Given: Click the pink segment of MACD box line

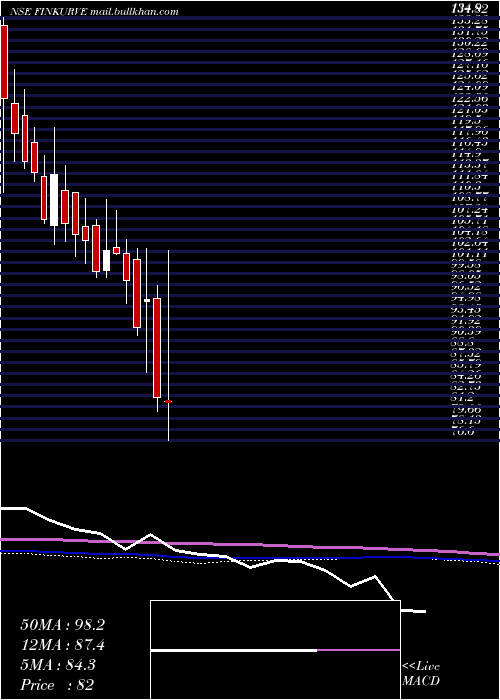Looking at the screenshot, I should coord(358,650).
